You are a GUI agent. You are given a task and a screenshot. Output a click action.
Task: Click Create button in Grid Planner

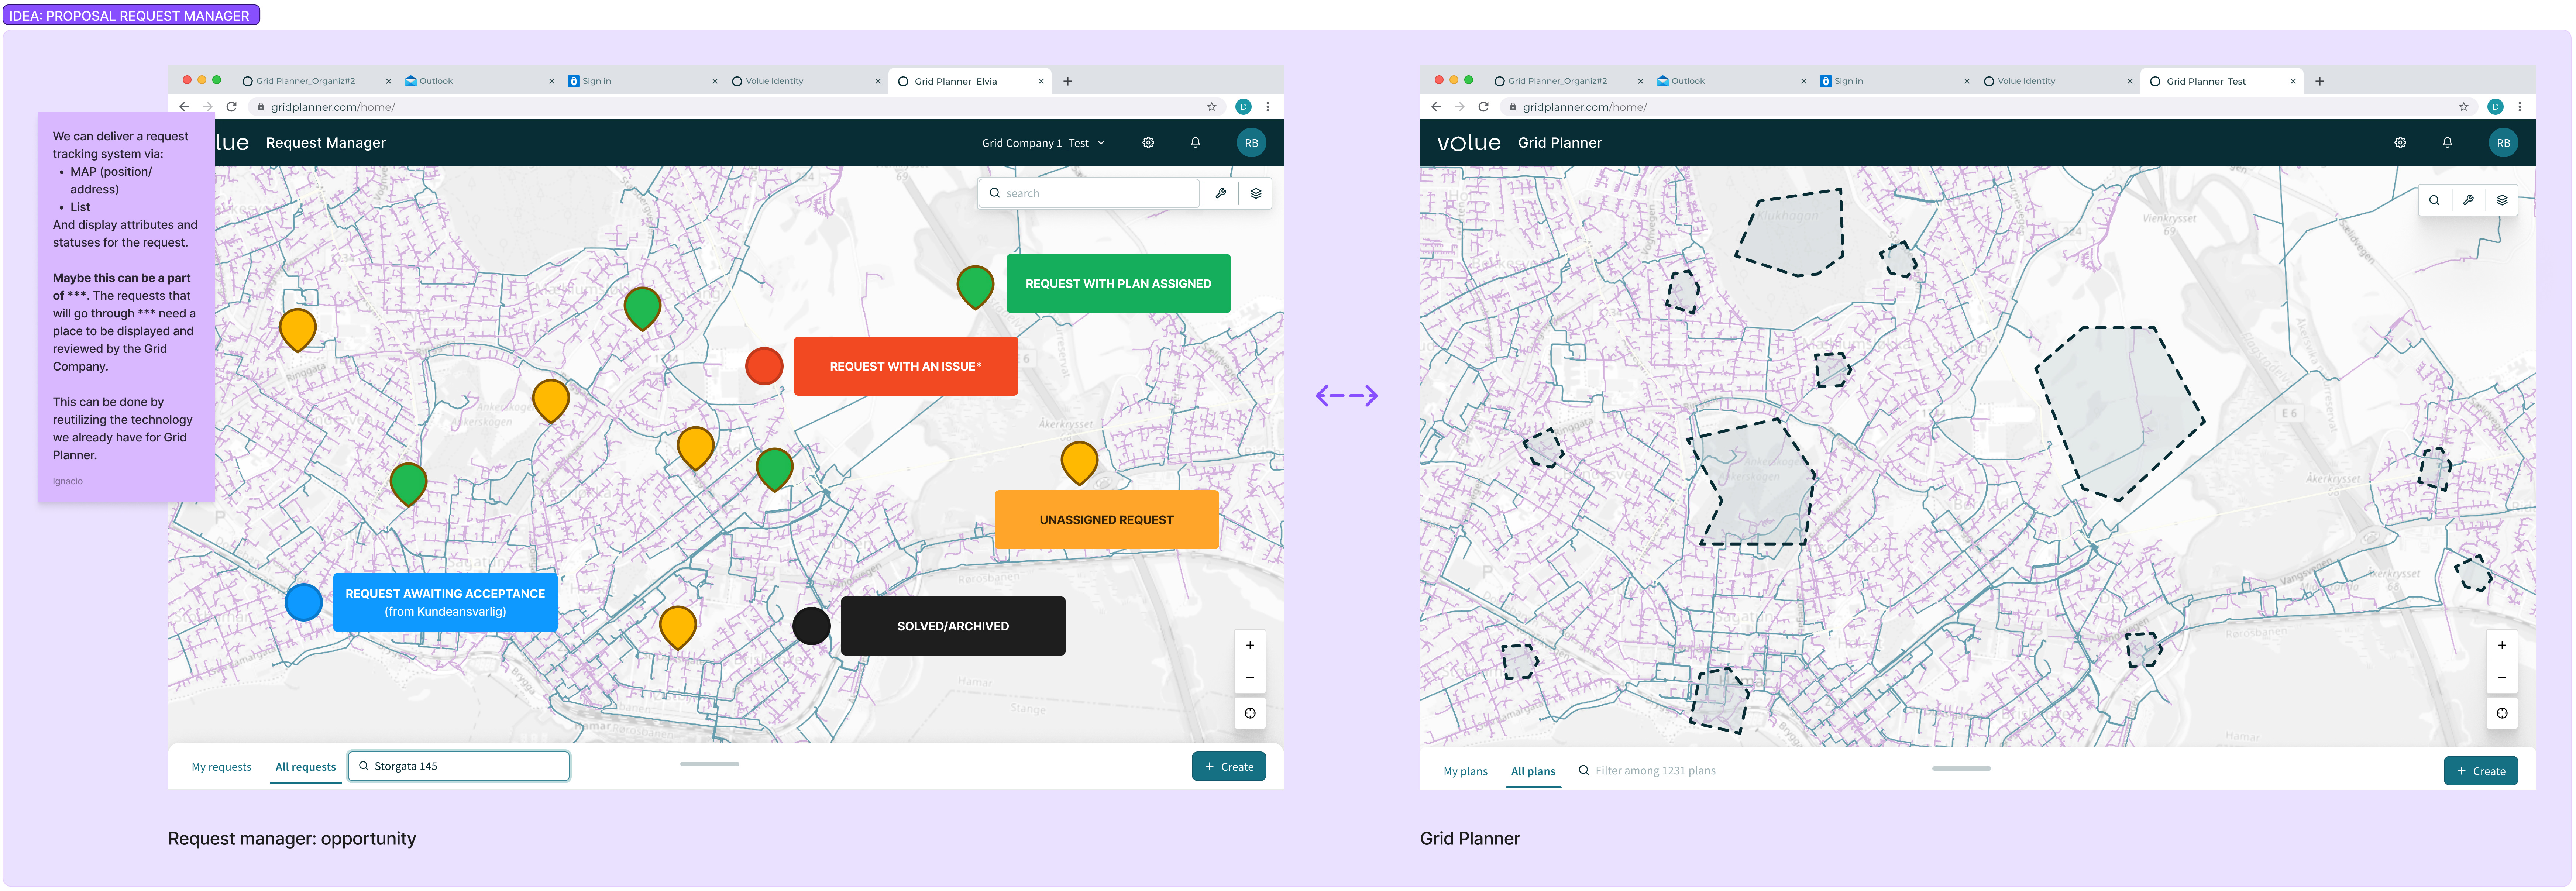2481,771
